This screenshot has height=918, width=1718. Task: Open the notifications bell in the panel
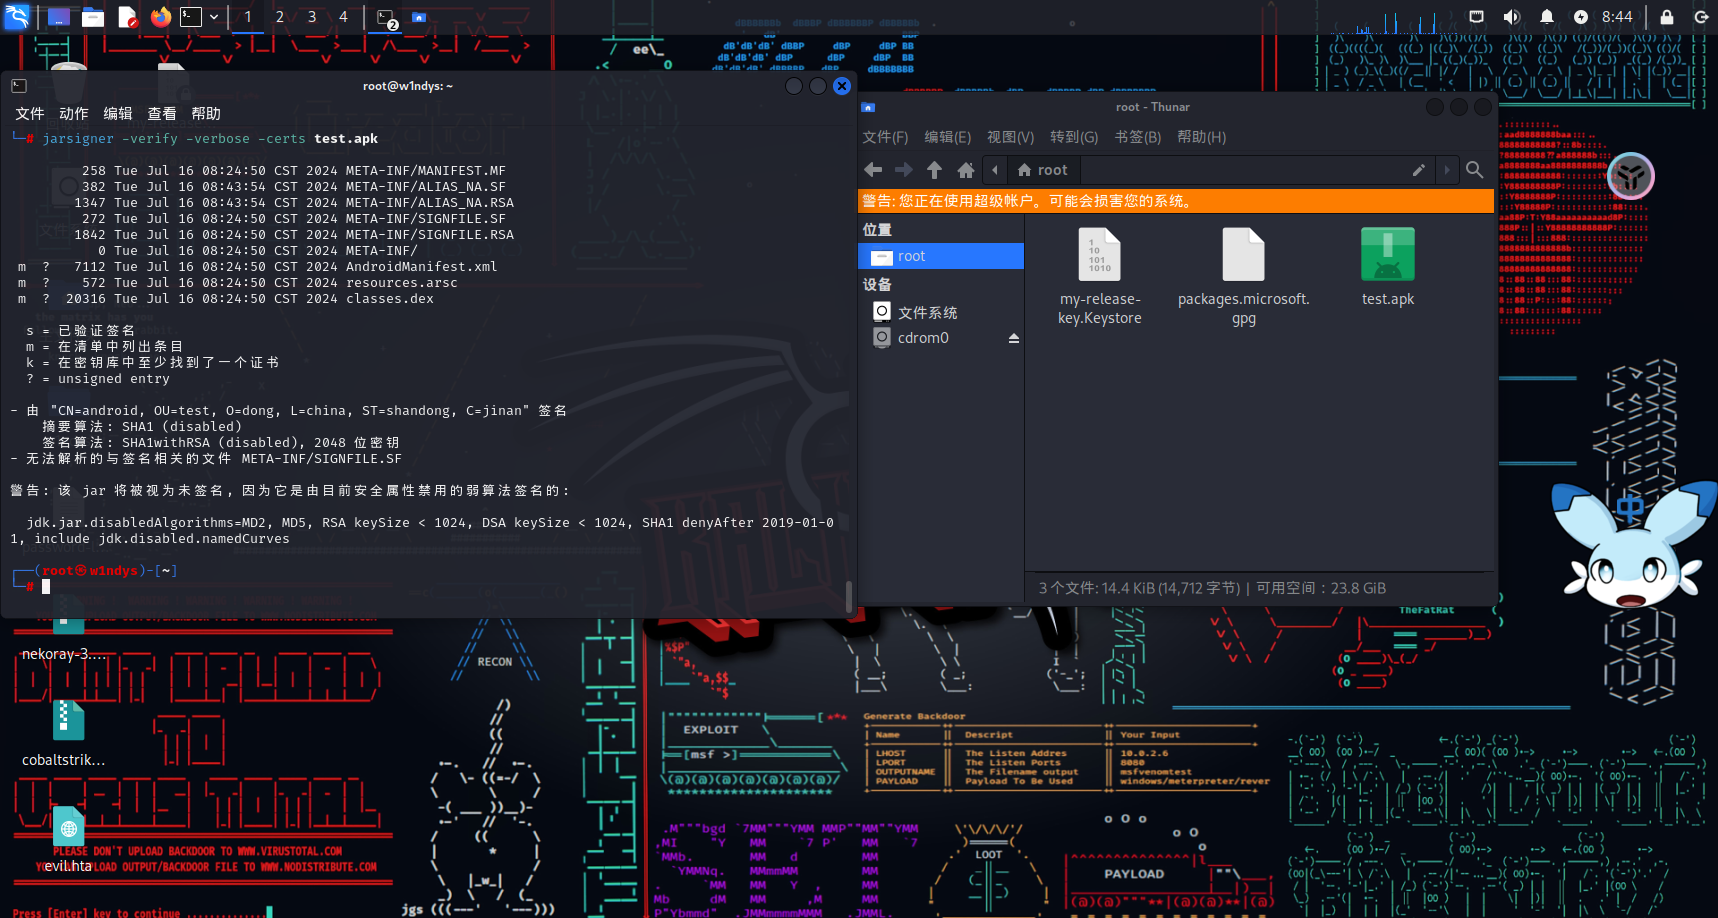(1546, 17)
